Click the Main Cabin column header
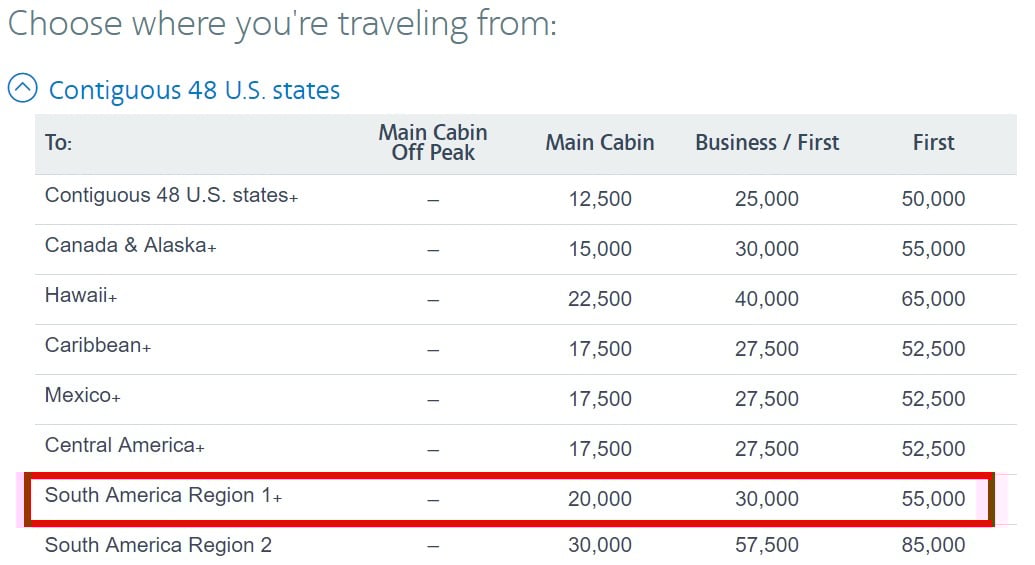 pyautogui.click(x=600, y=143)
